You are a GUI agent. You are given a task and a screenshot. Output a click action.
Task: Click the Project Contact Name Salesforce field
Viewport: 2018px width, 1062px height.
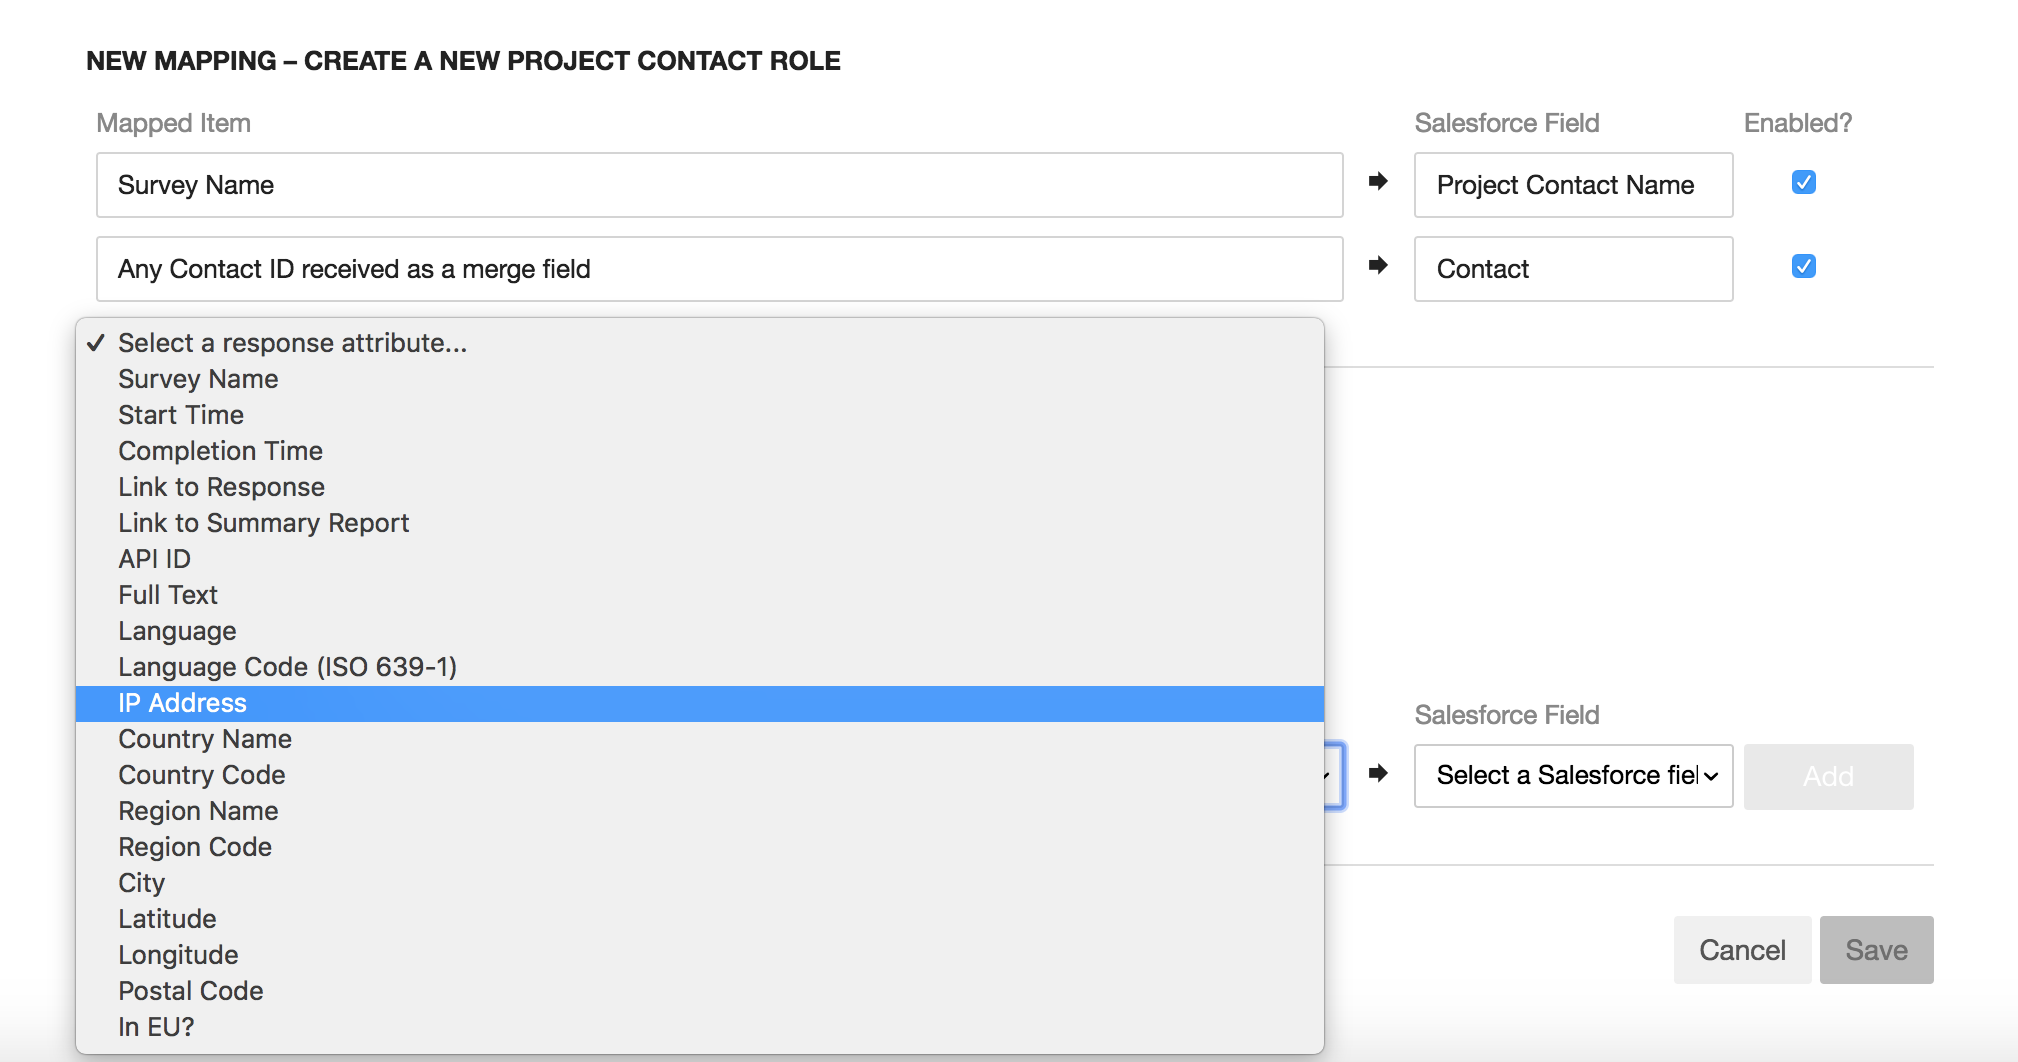1573,185
